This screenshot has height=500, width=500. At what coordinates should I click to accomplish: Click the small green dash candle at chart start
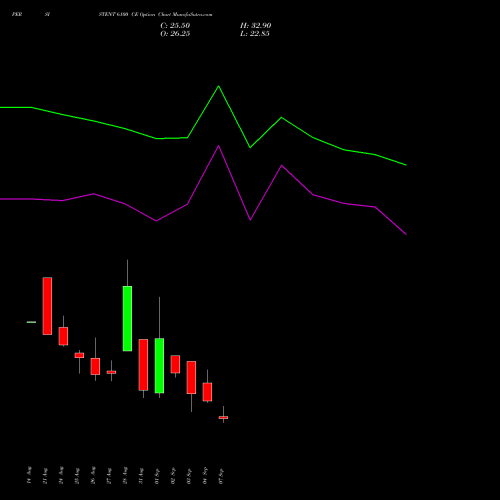(31, 322)
